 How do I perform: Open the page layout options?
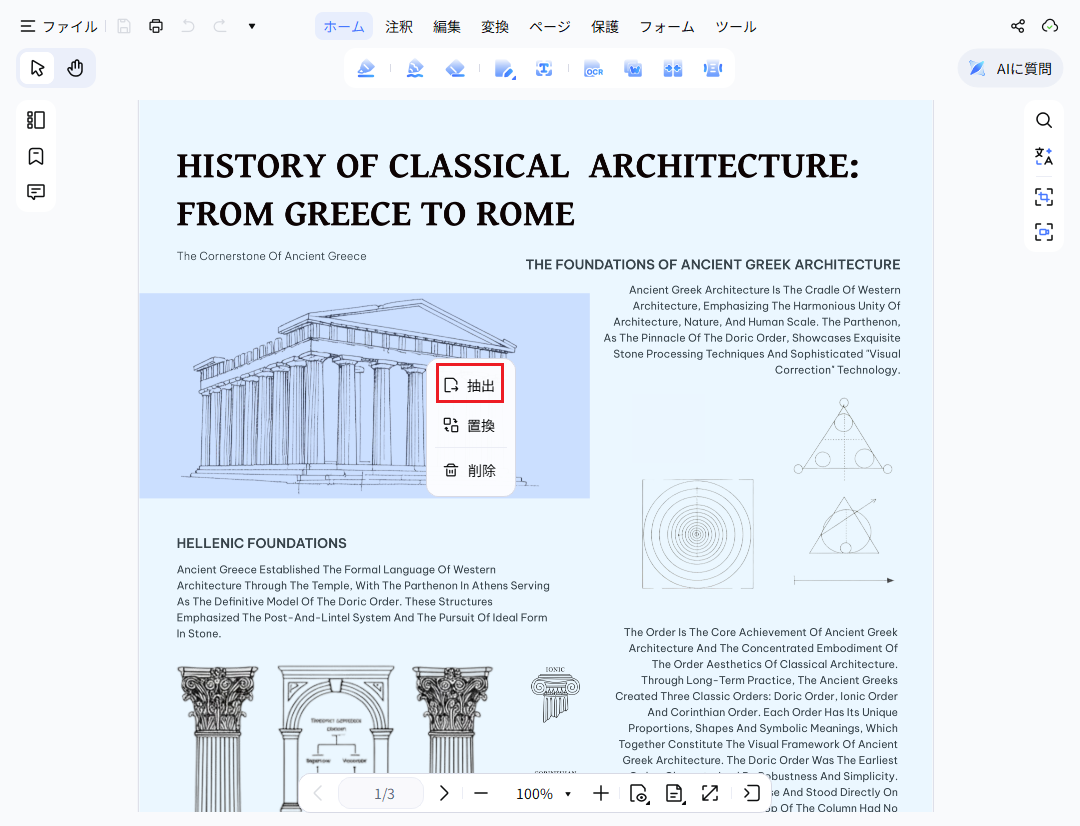pyautogui.click(x=674, y=794)
